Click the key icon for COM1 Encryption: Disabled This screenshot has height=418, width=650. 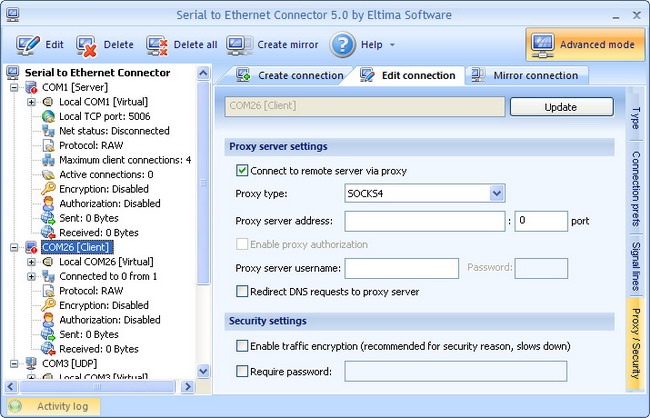point(48,189)
